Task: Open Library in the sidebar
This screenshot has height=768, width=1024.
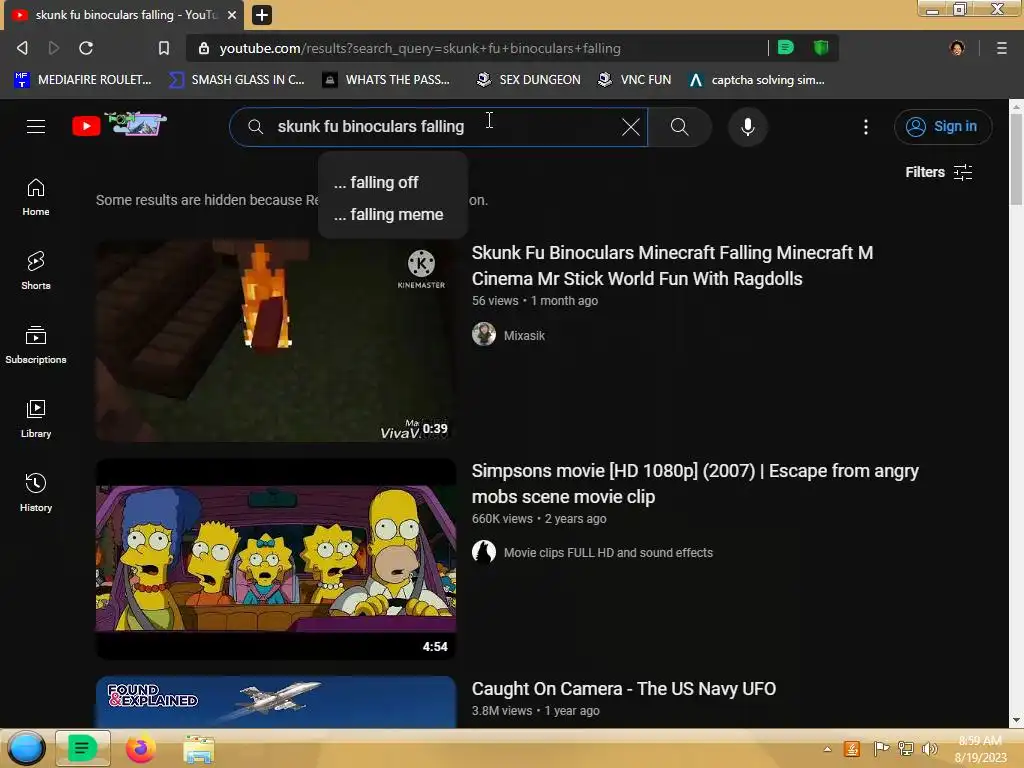Action: (x=36, y=419)
